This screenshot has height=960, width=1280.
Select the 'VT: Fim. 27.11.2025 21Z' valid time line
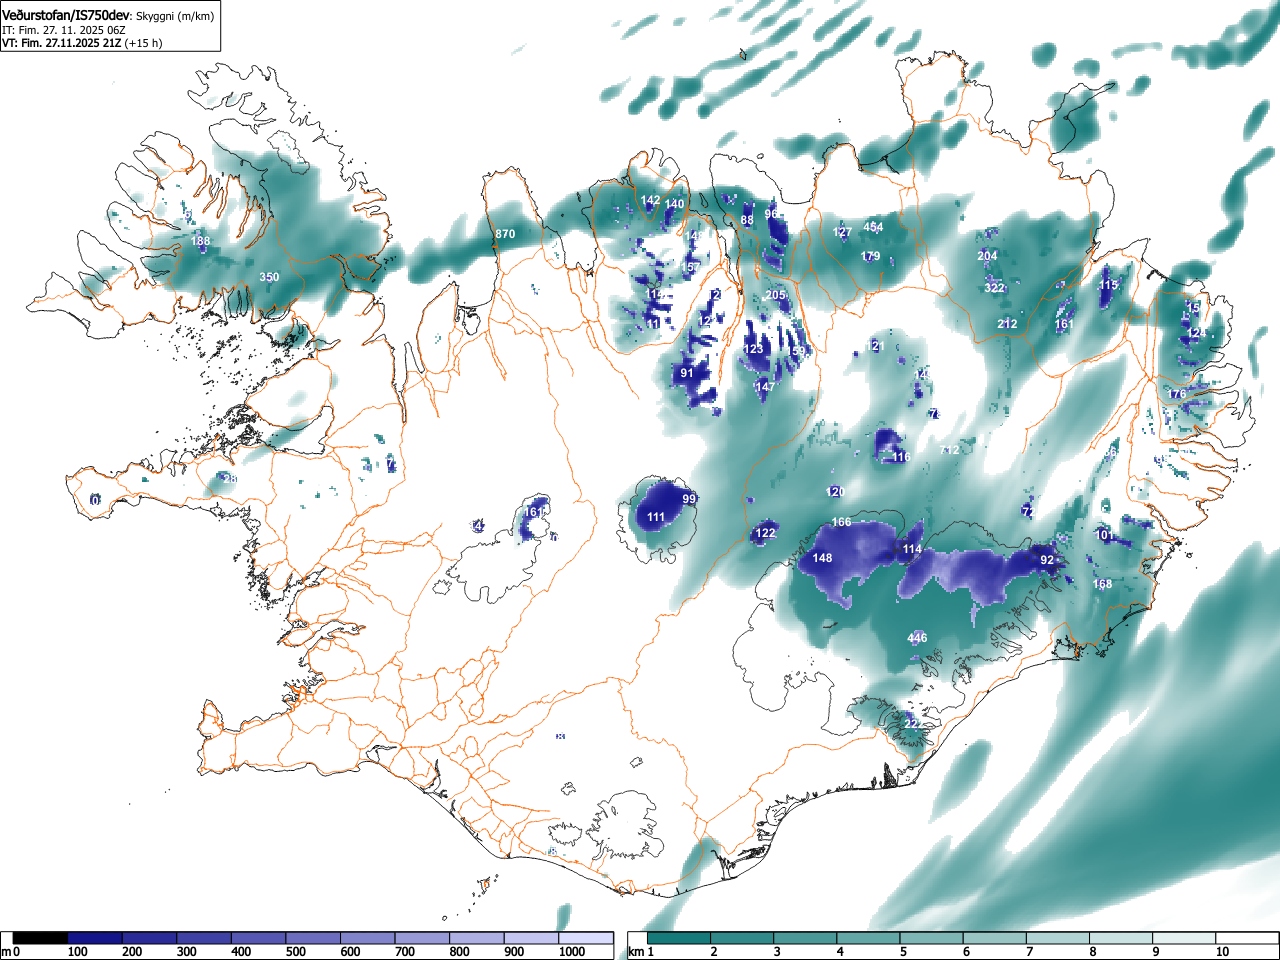click(x=62, y=43)
